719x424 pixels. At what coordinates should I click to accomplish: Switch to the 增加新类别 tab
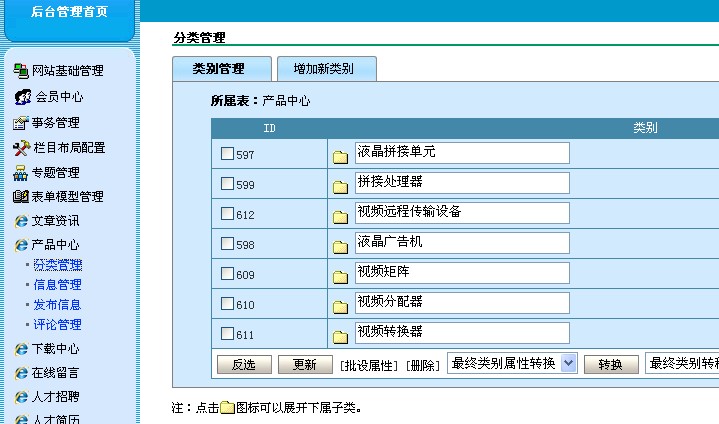[x=328, y=69]
